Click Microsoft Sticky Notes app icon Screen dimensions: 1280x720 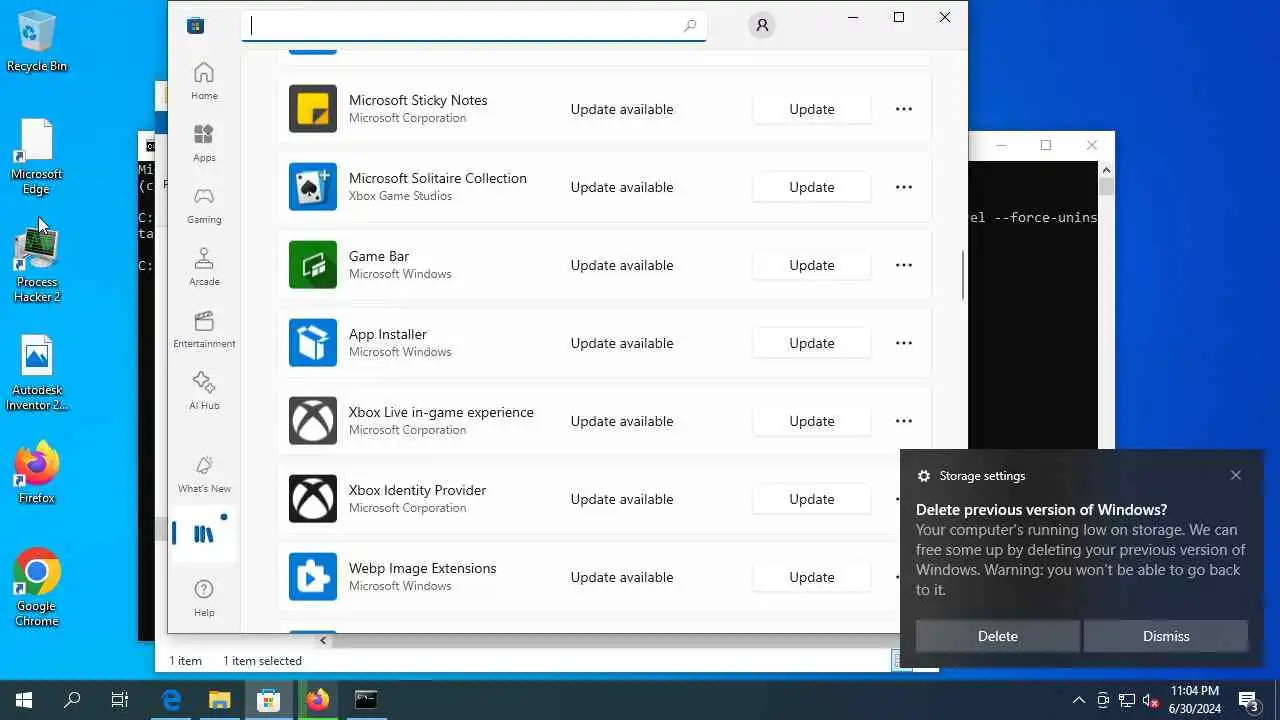pos(313,109)
